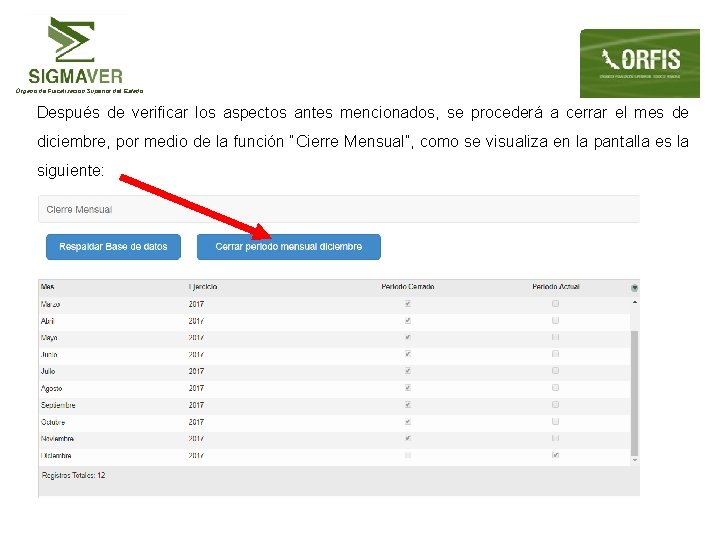Image resolution: width=720 pixels, height=540 pixels.
Task: Click the SIGMAVER logo
Action: [x=79, y=55]
